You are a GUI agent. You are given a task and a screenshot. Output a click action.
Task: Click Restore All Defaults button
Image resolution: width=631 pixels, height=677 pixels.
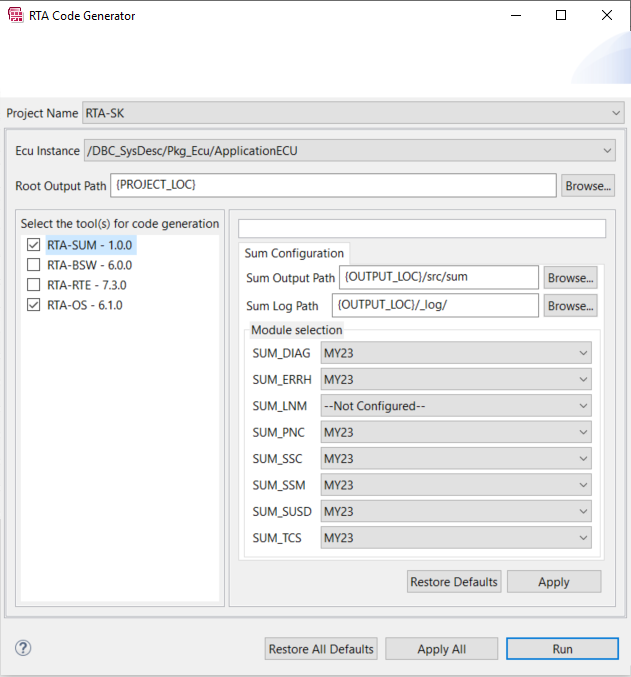(321, 649)
